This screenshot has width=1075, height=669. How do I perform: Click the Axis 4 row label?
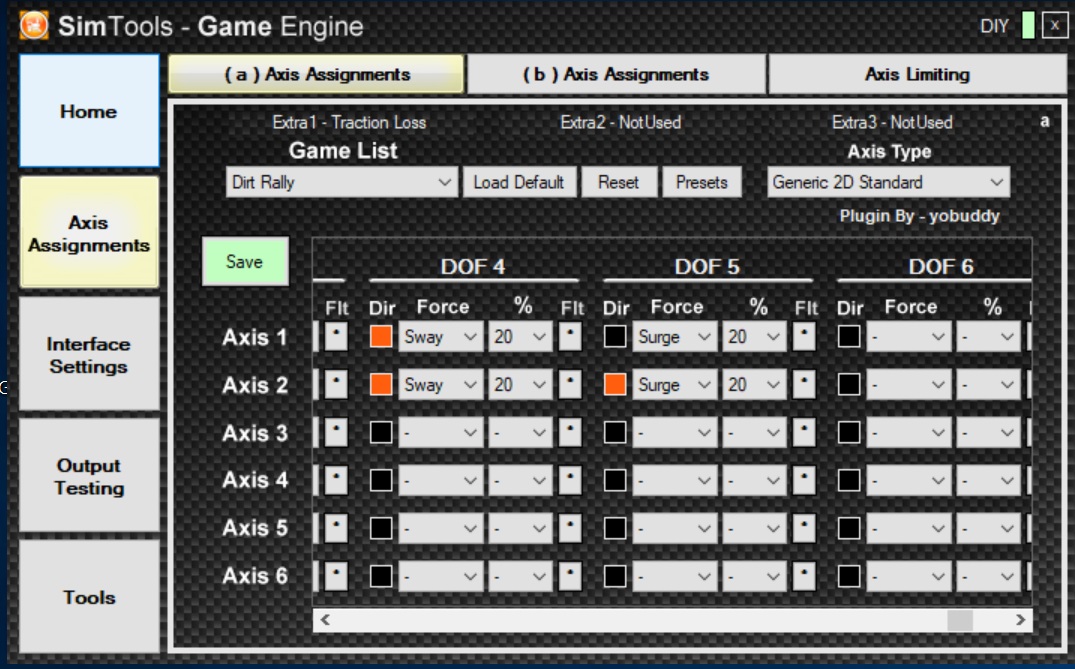[254, 480]
